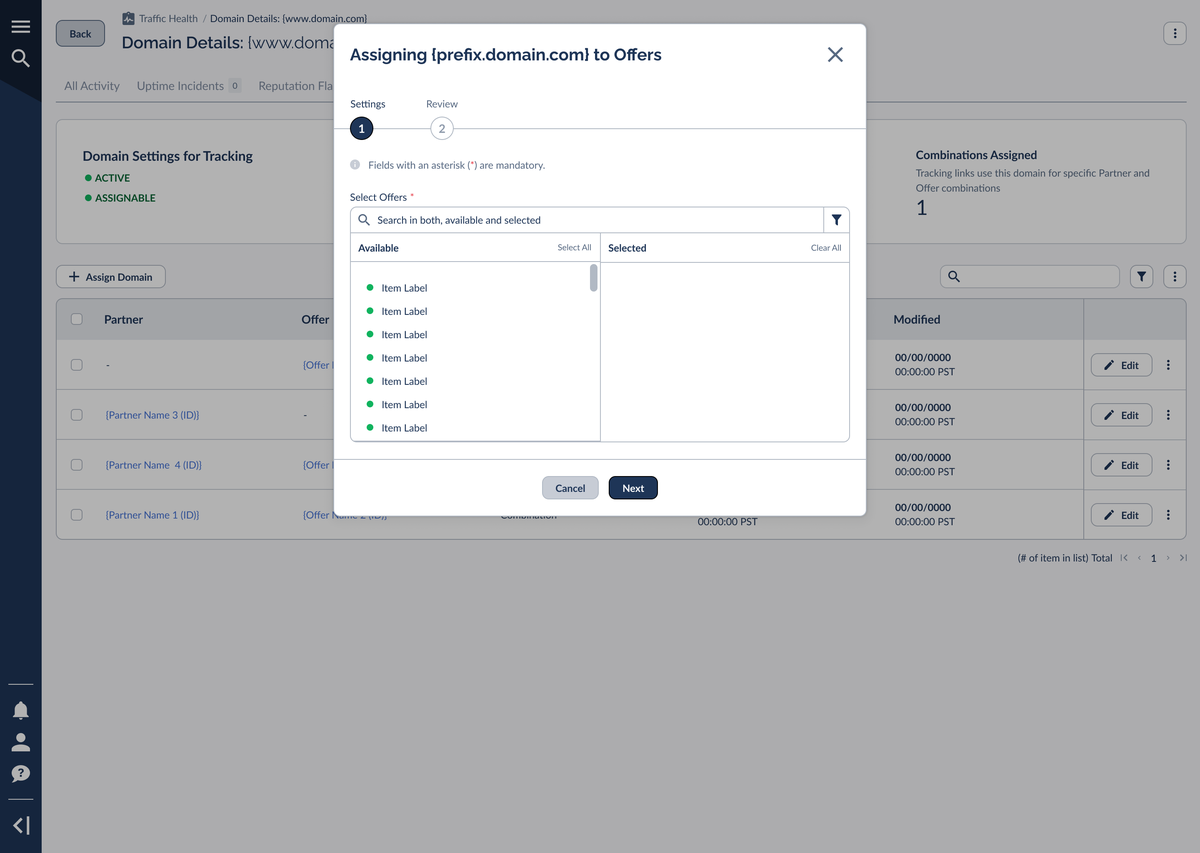Switch to Uptime Incidents tab
The image size is (1200, 853).
(189, 86)
